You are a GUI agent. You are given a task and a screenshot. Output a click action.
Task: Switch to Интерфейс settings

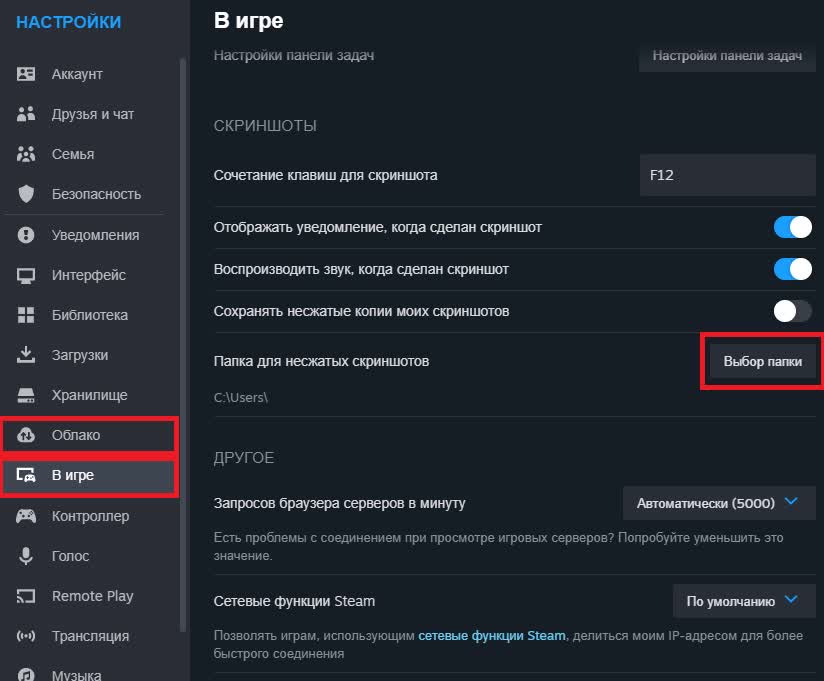(89, 275)
